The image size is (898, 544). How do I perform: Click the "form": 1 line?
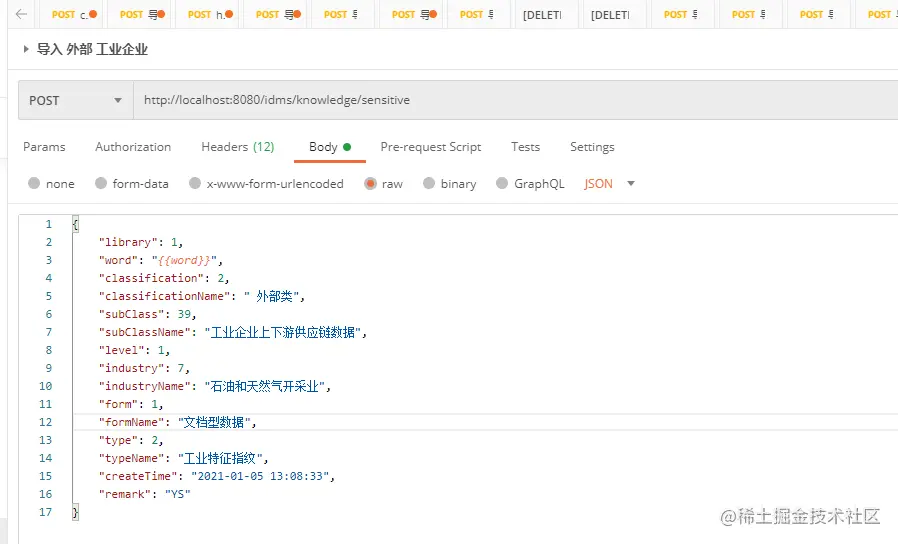131,404
